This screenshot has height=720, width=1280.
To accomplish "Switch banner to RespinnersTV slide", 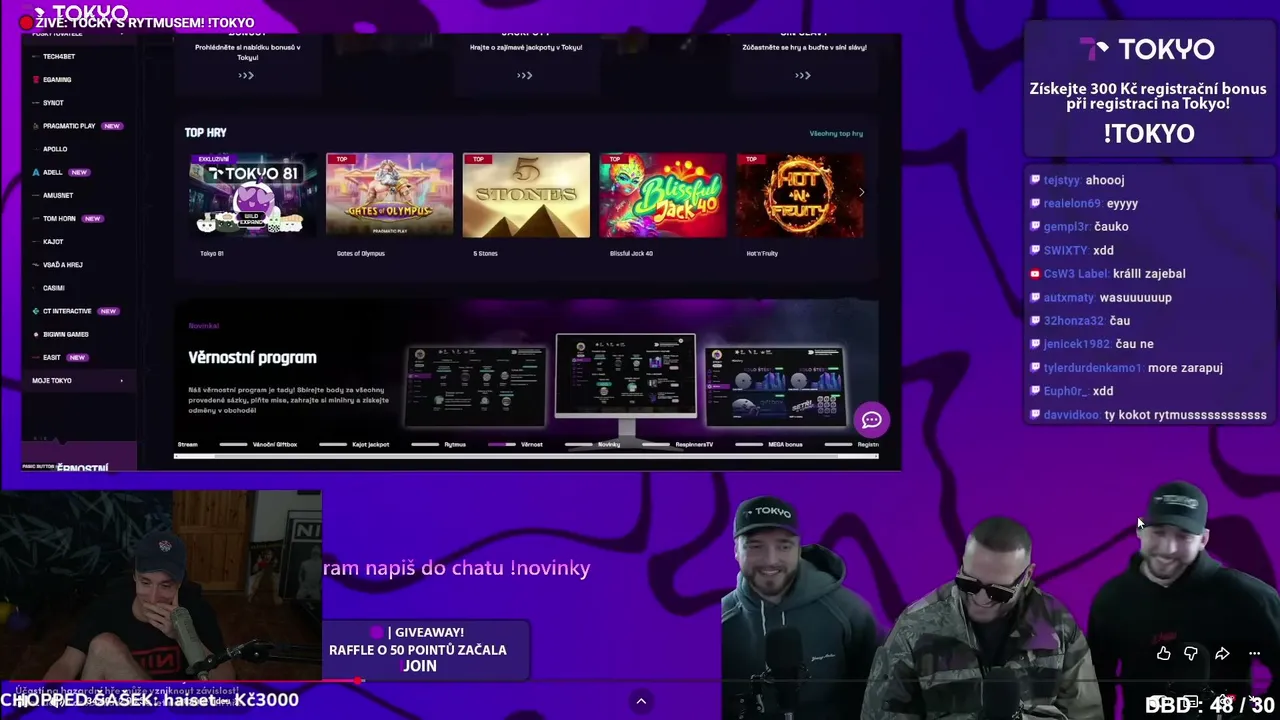I will point(694,444).
